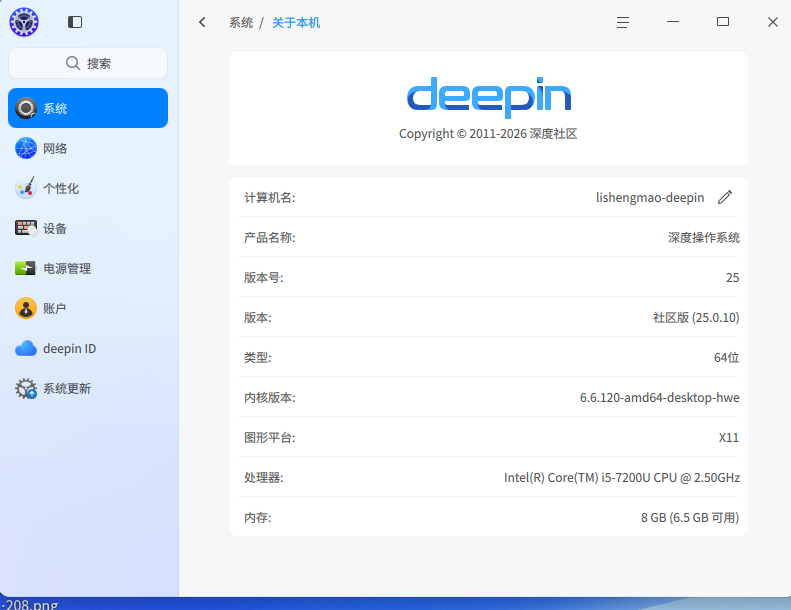Image resolution: width=791 pixels, height=610 pixels.
Task: Click the 关于本机 breadcrumb item
Action: click(x=296, y=22)
